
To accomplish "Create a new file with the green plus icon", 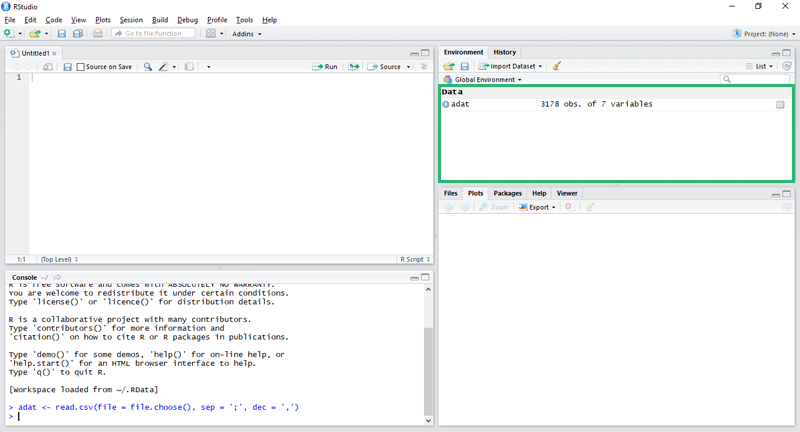I will 9,34.
